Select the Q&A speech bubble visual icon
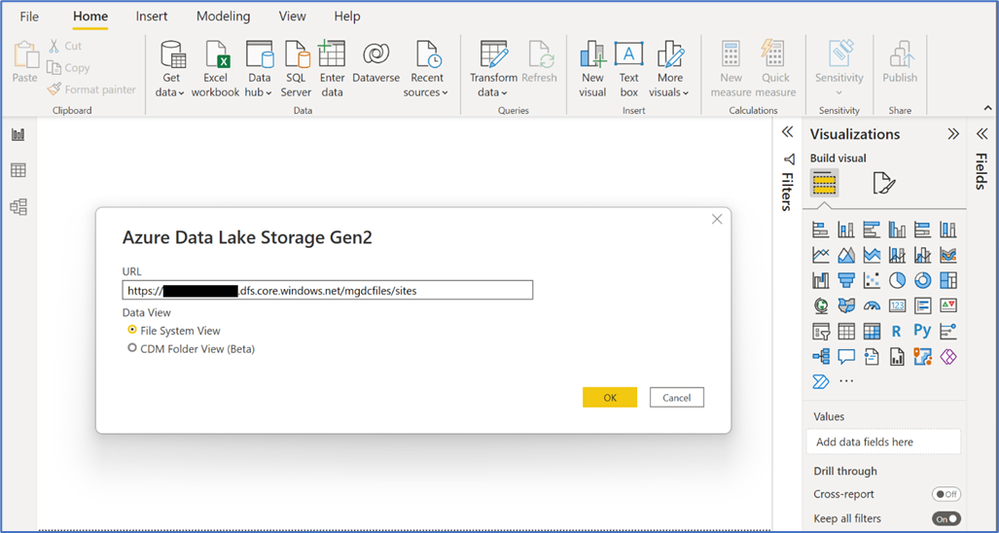The height and width of the screenshot is (533, 999). pyautogui.click(x=846, y=357)
